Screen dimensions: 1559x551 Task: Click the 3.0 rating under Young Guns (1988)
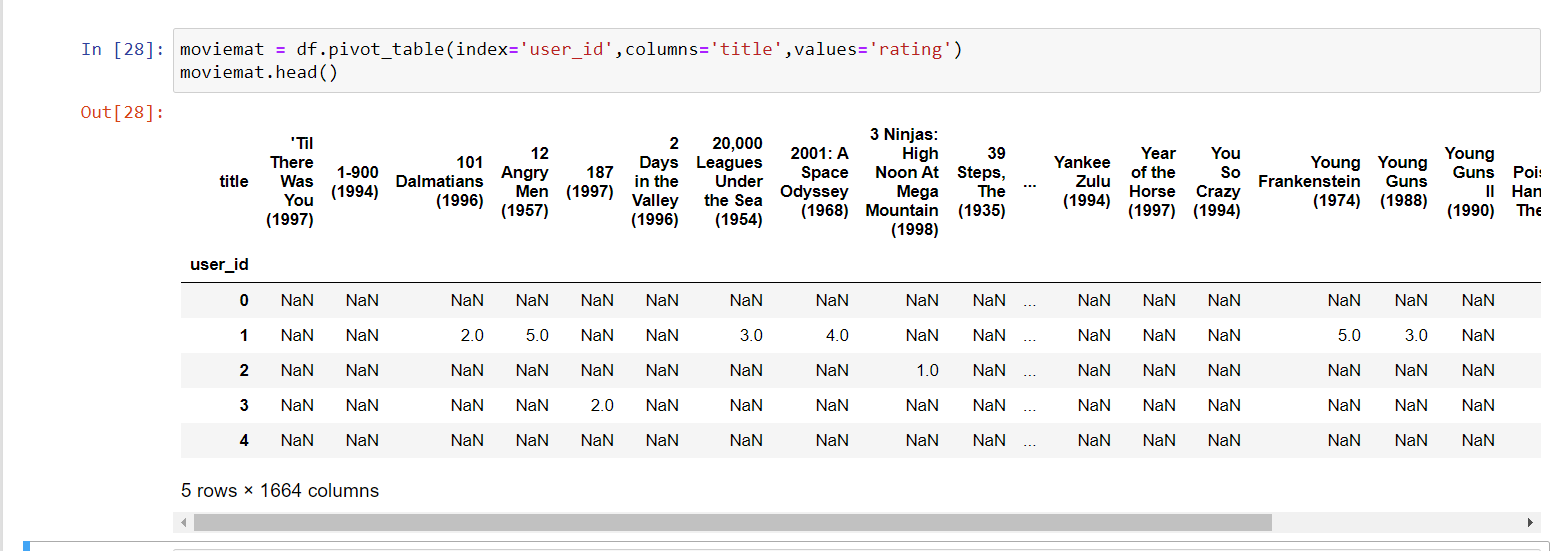pyautogui.click(x=1416, y=335)
